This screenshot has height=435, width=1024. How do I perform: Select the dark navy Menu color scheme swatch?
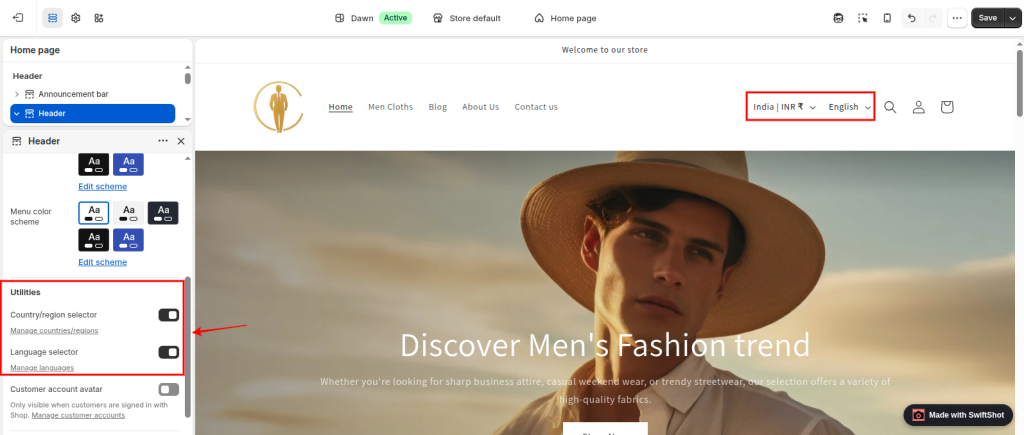tap(163, 213)
